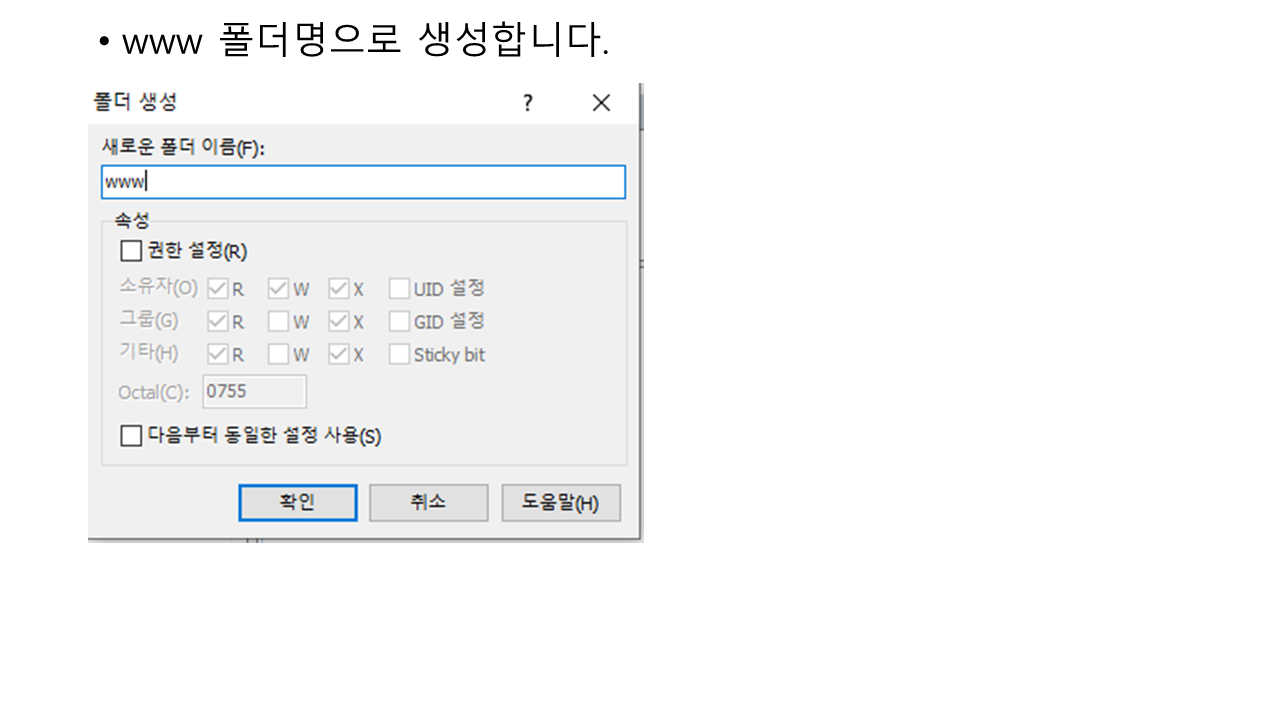1280x720 pixels.
Task: Enable the GID 설정 checkbox
Action: pos(399,322)
